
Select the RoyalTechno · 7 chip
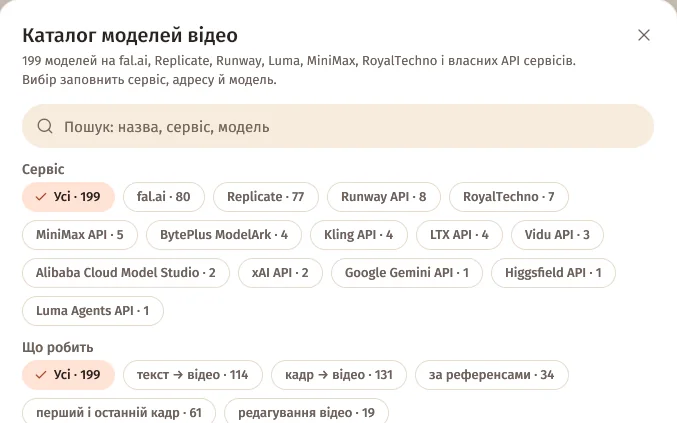[x=509, y=197]
